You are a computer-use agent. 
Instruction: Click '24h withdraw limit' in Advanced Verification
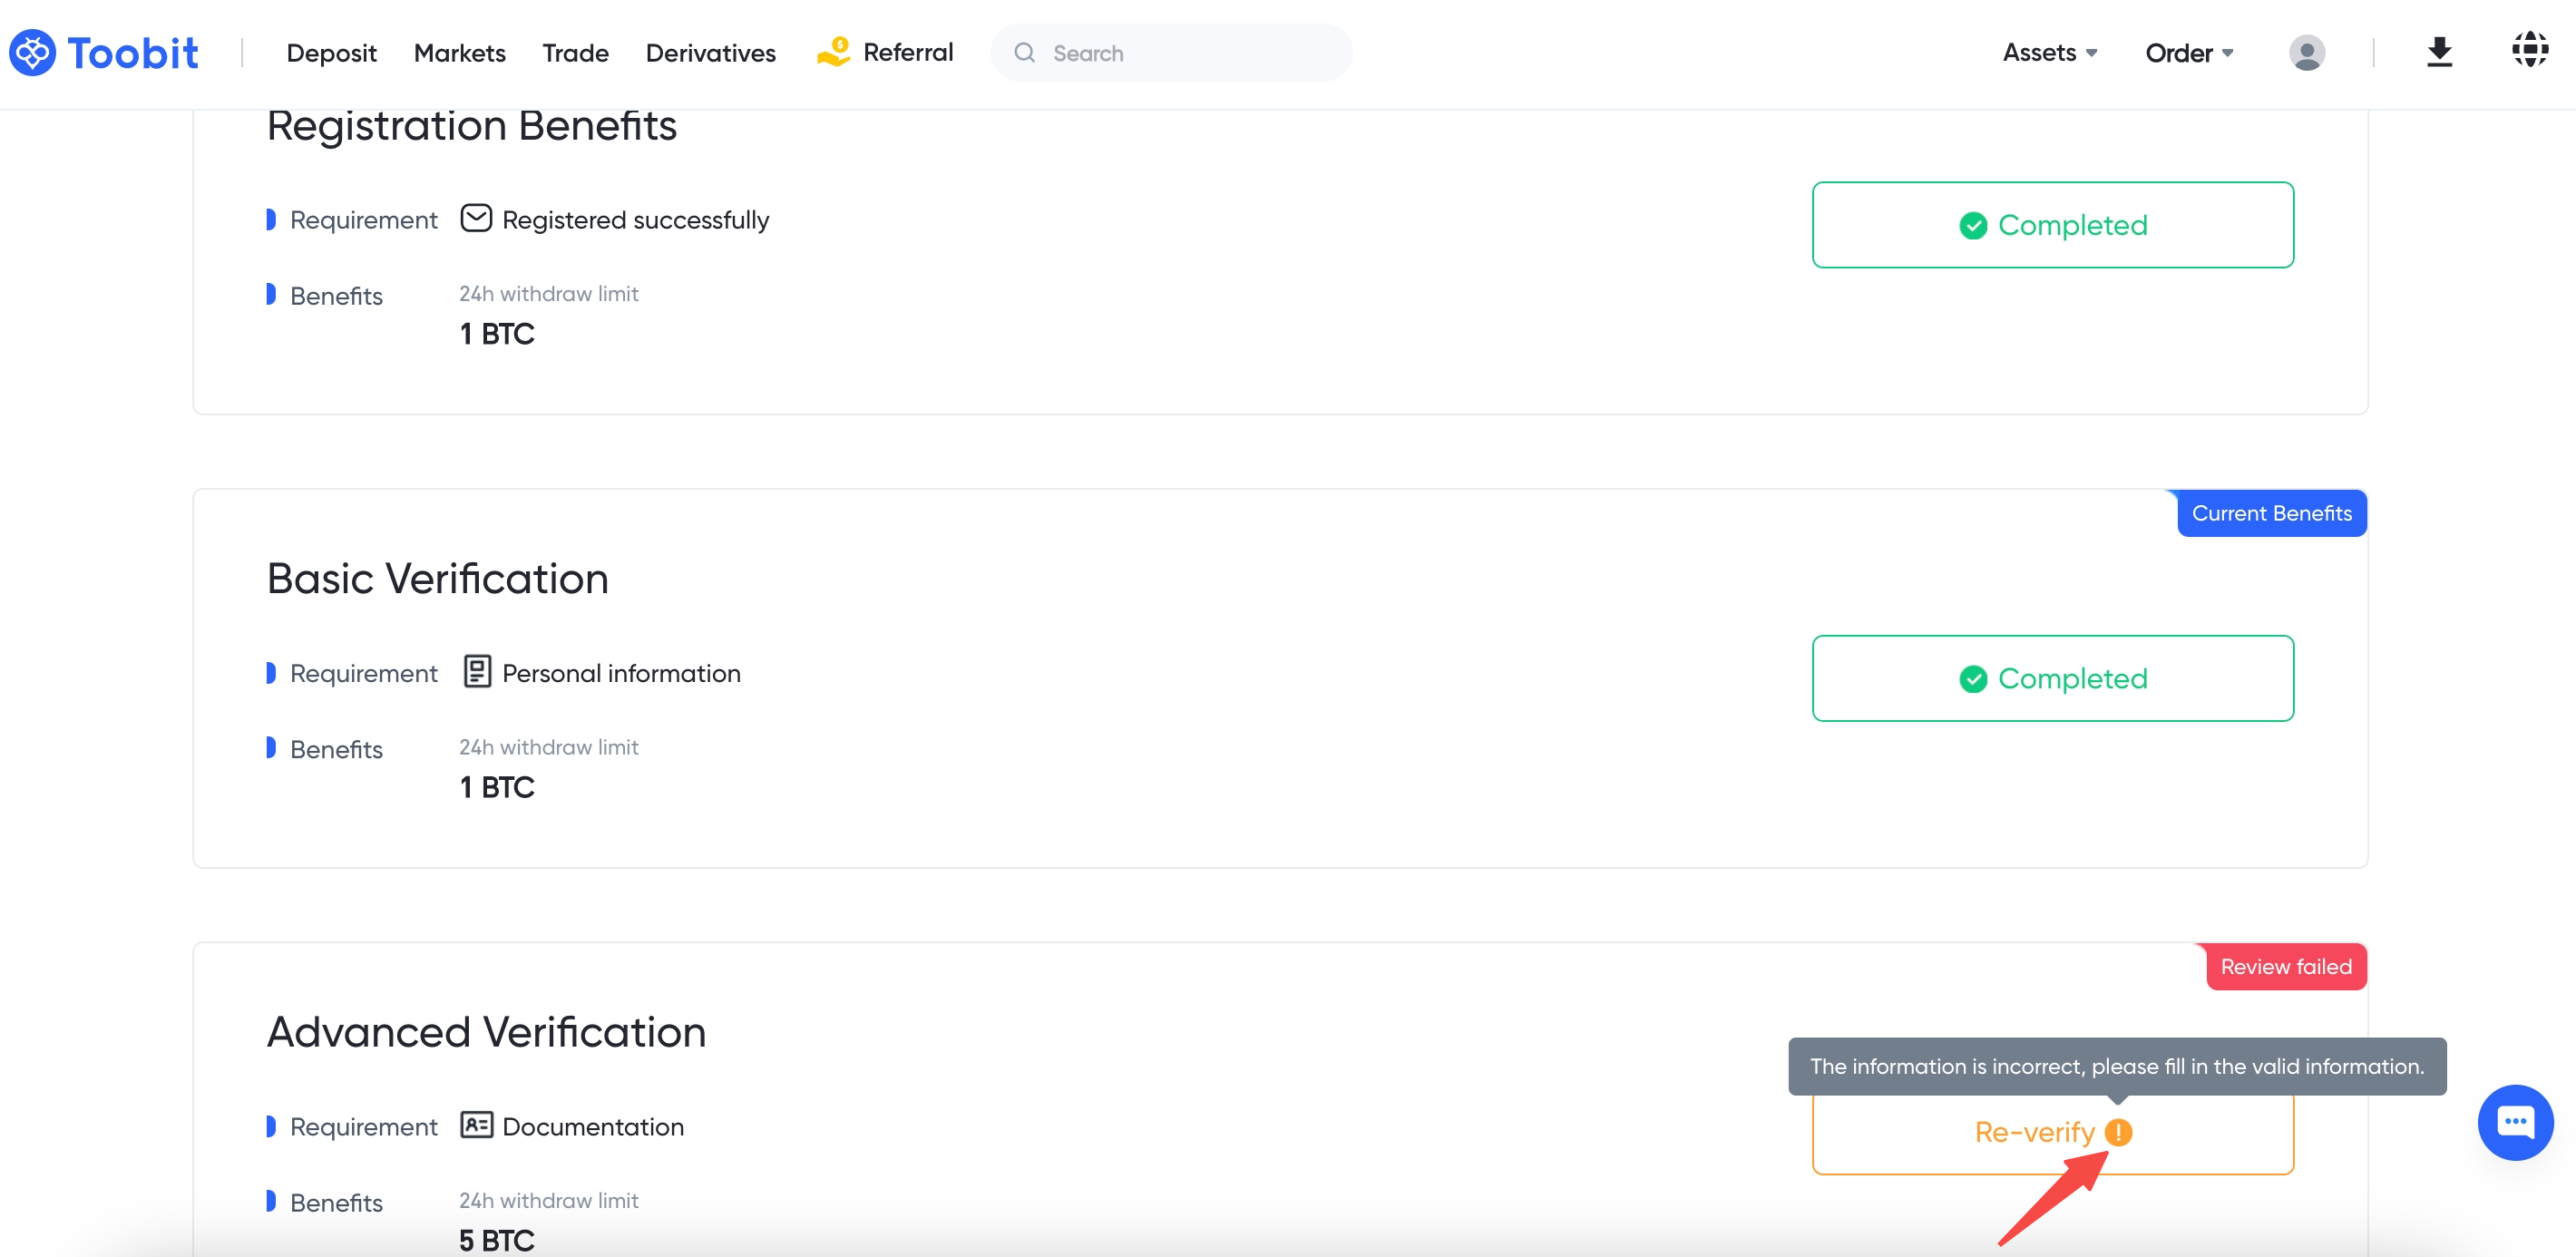click(x=548, y=1200)
